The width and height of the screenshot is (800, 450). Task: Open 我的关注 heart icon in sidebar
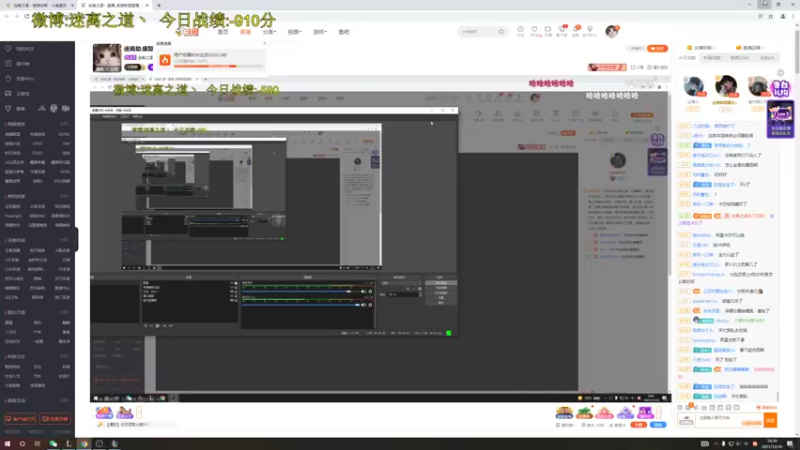(x=8, y=48)
